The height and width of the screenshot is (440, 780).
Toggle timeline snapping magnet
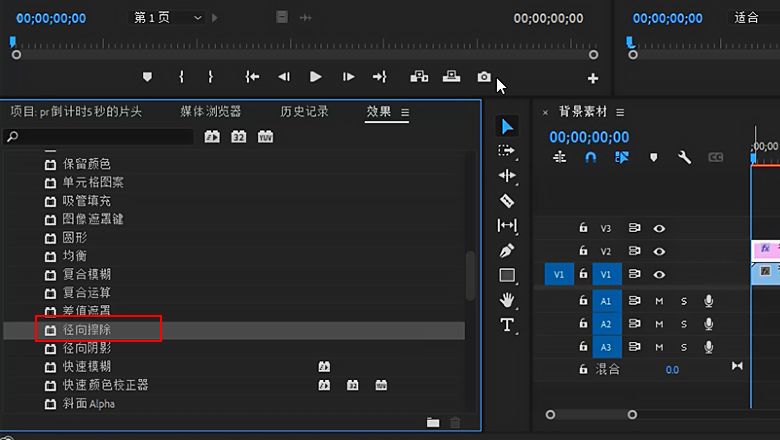(590, 158)
